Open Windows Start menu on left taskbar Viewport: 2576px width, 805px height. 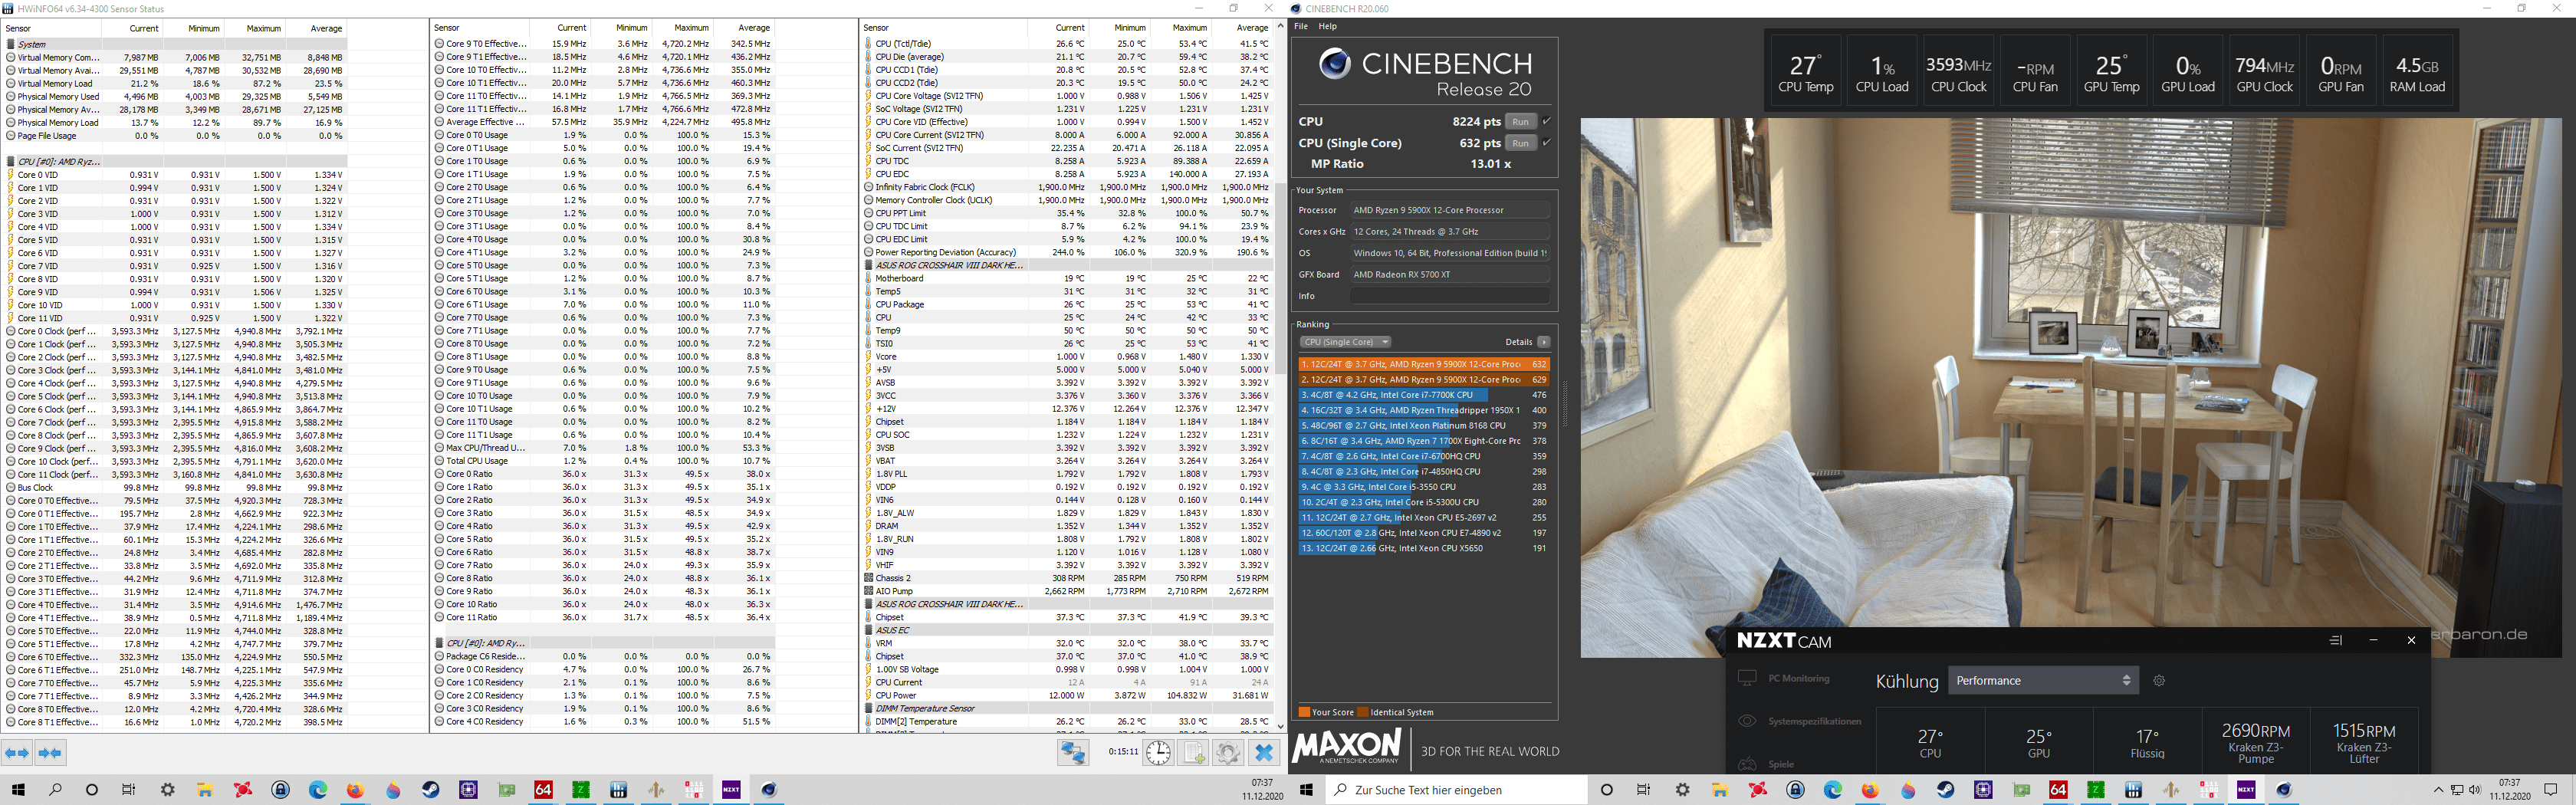(x=18, y=790)
